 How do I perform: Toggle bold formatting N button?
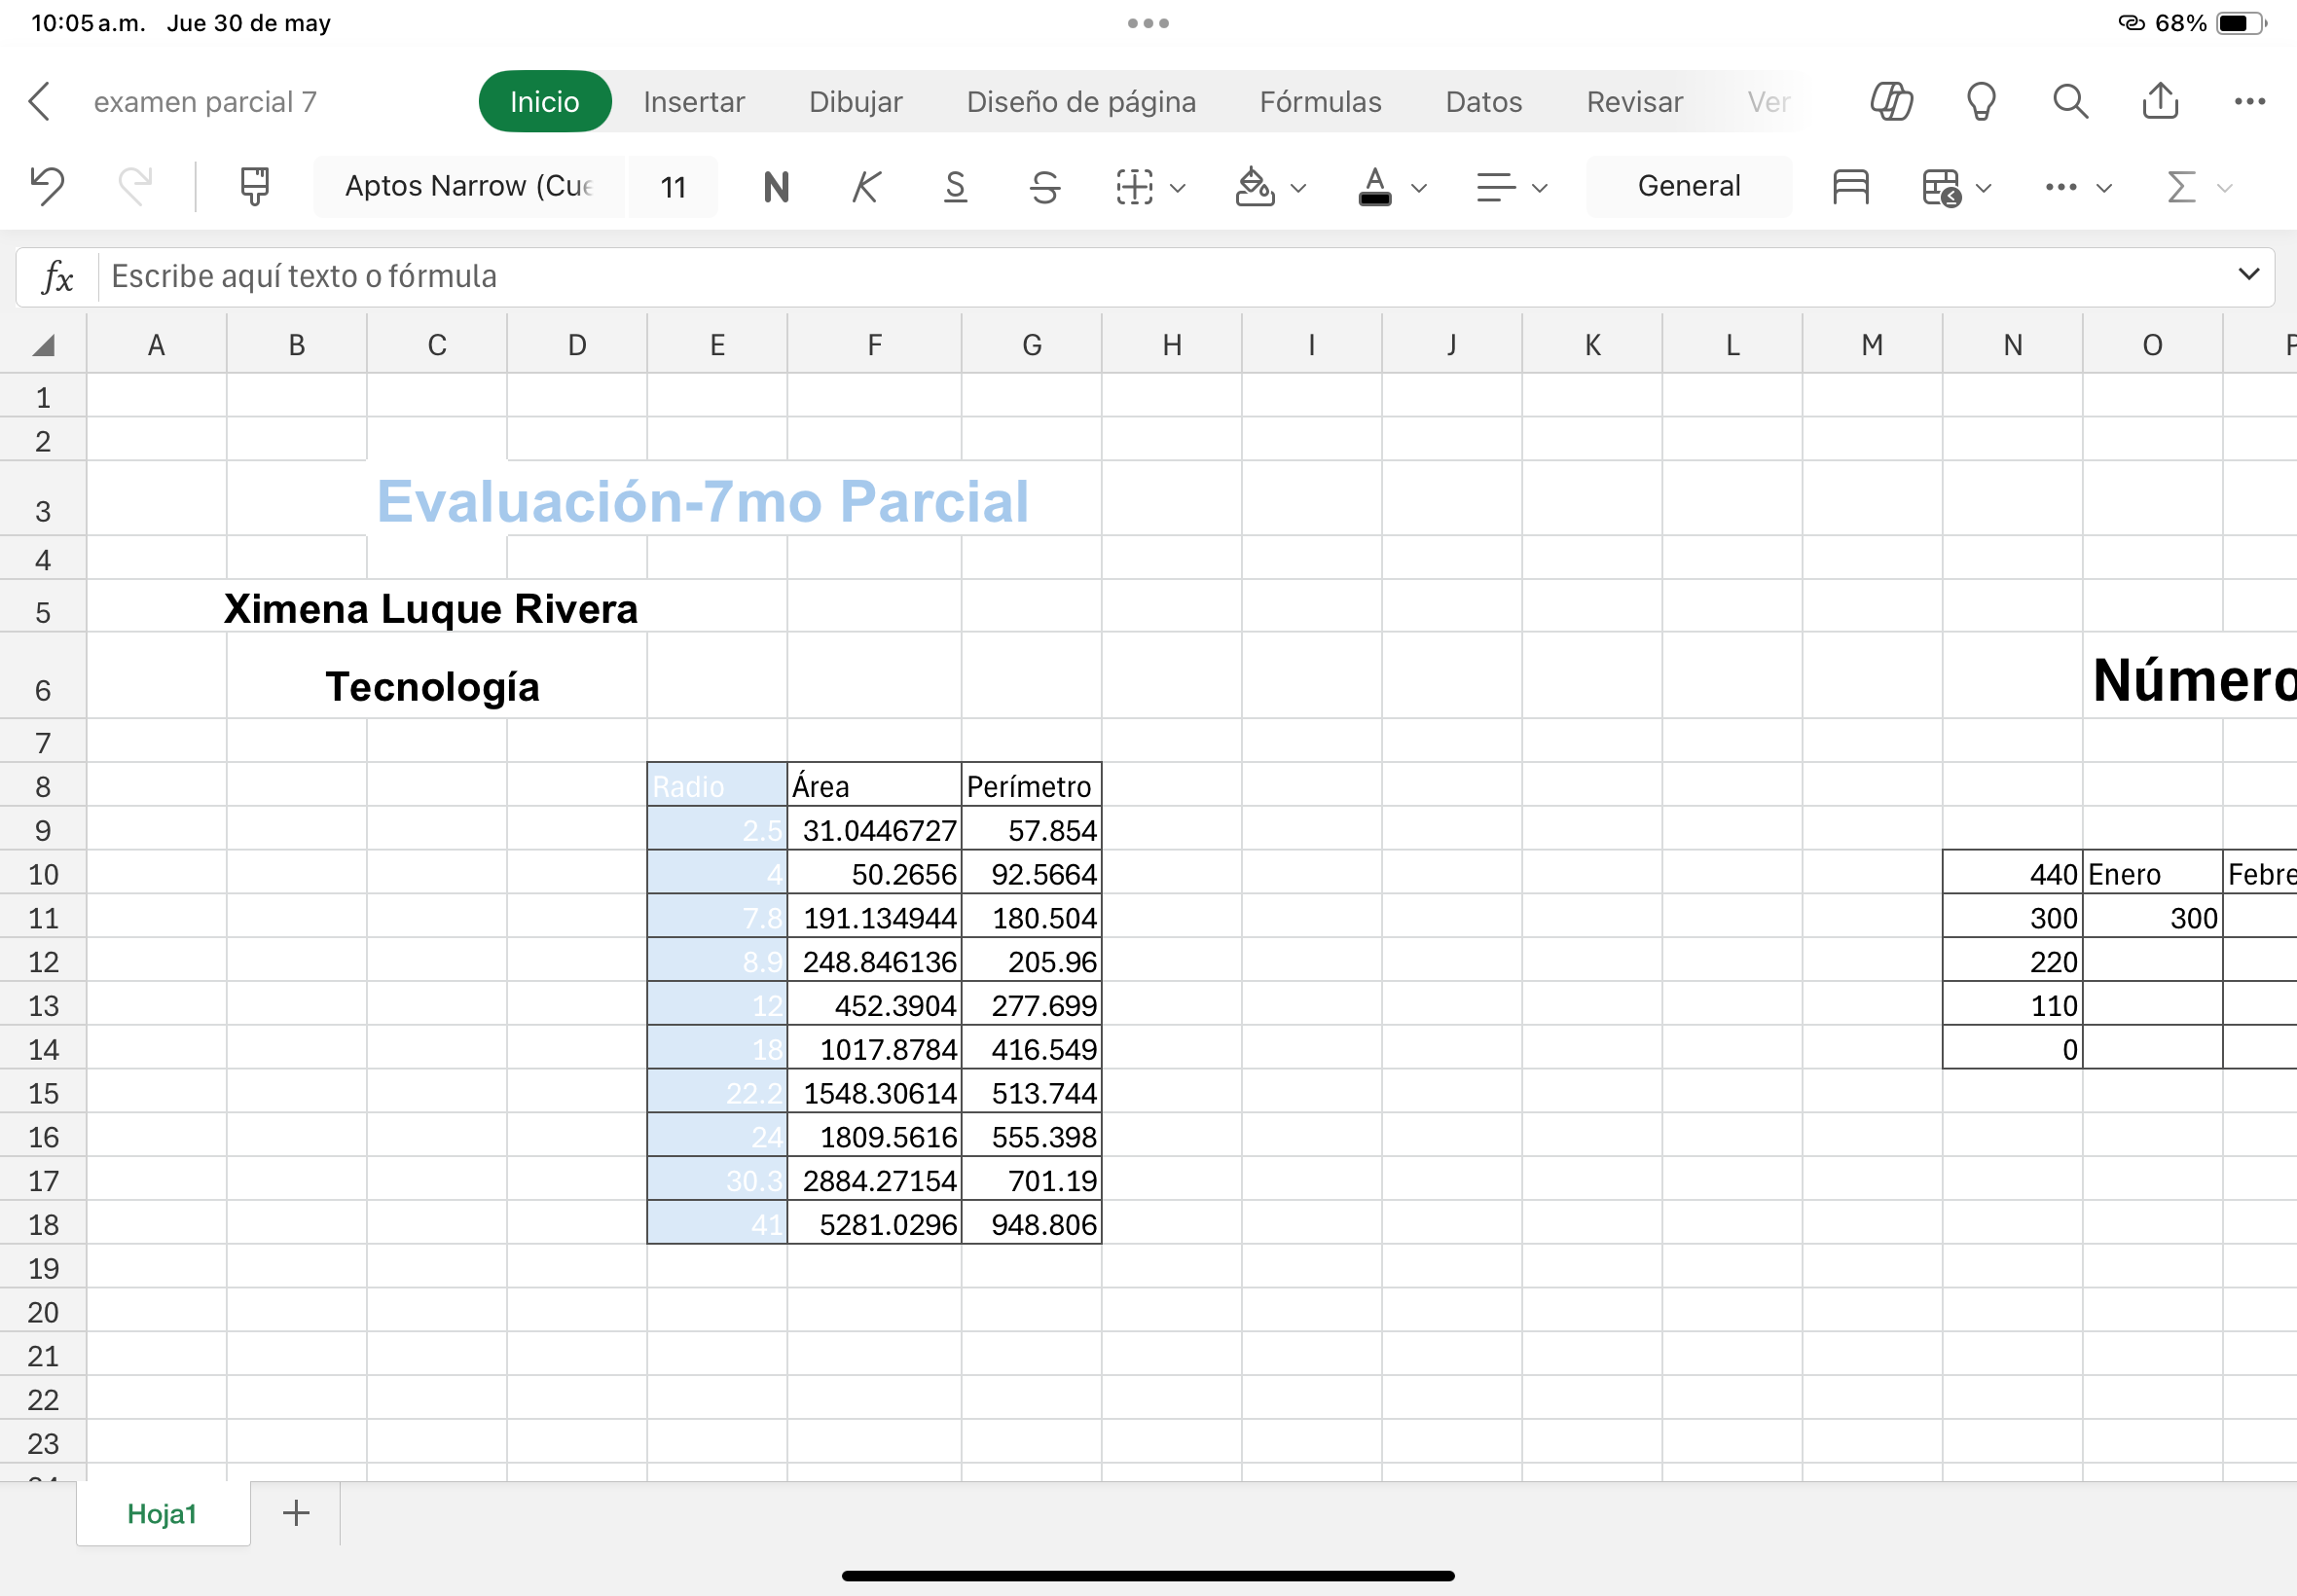point(776,186)
